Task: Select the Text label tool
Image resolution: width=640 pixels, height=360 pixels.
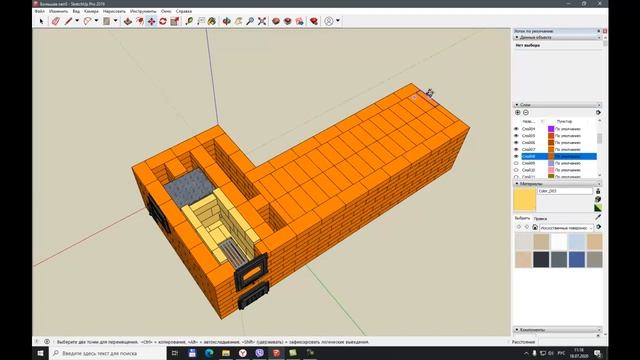Action: (x=201, y=21)
